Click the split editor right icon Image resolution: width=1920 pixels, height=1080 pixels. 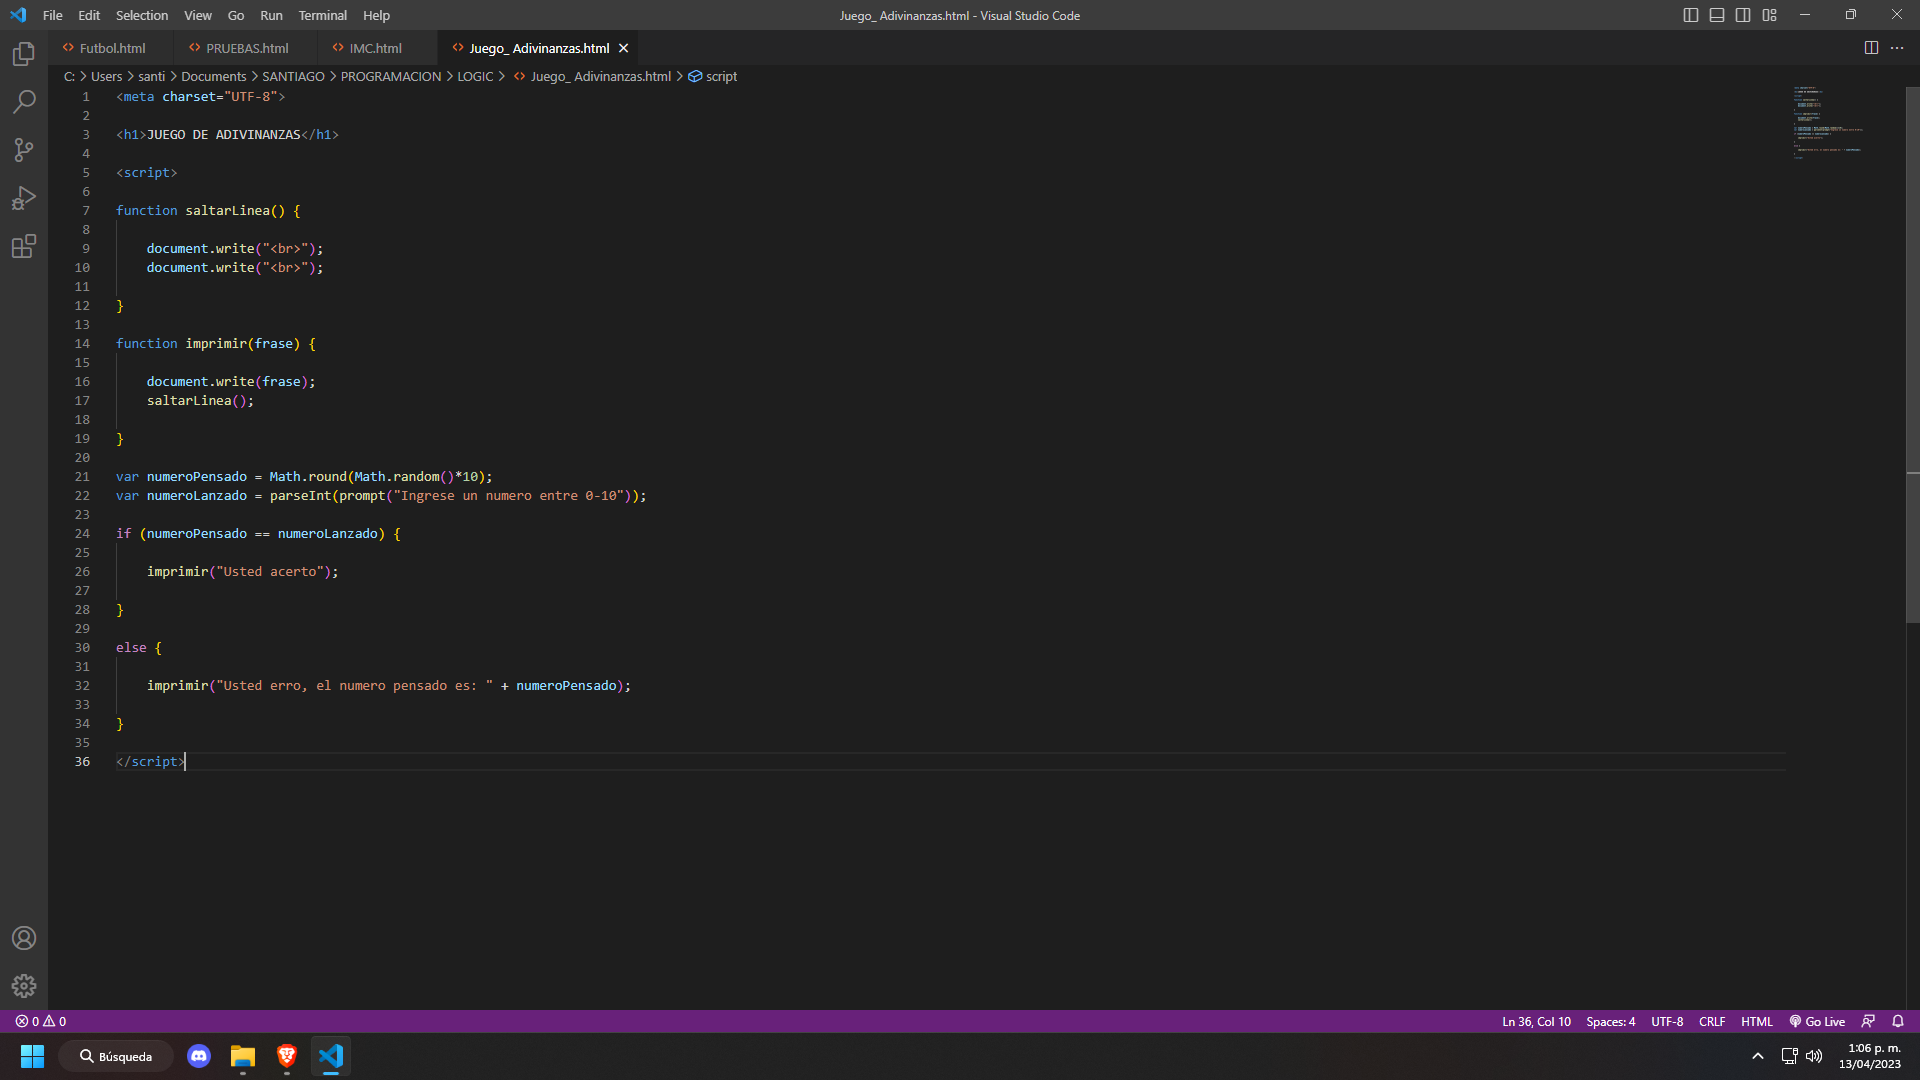point(1871,48)
